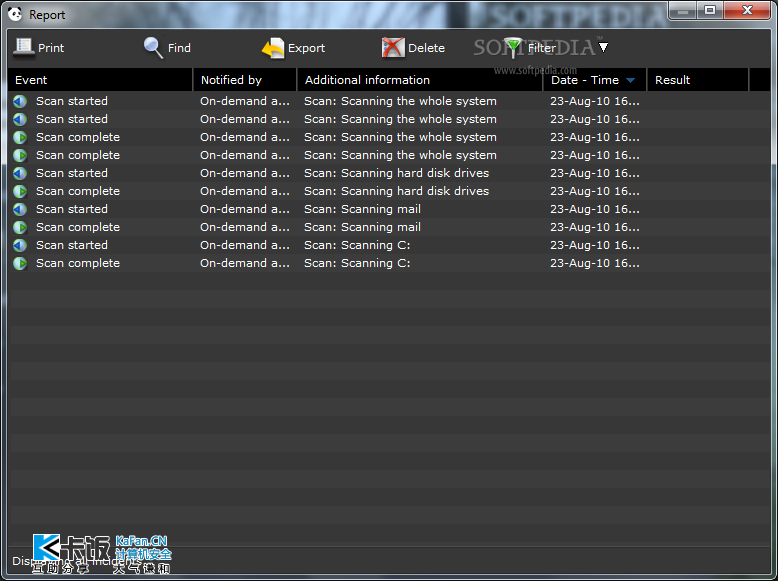Click the Export yellow arrow icon
The image size is (778, 581).
click(x=273, y=48)
